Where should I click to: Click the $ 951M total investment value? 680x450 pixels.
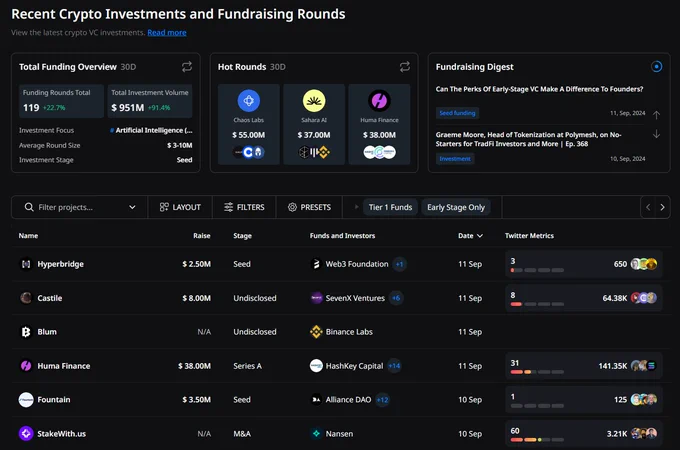point(128,108)
